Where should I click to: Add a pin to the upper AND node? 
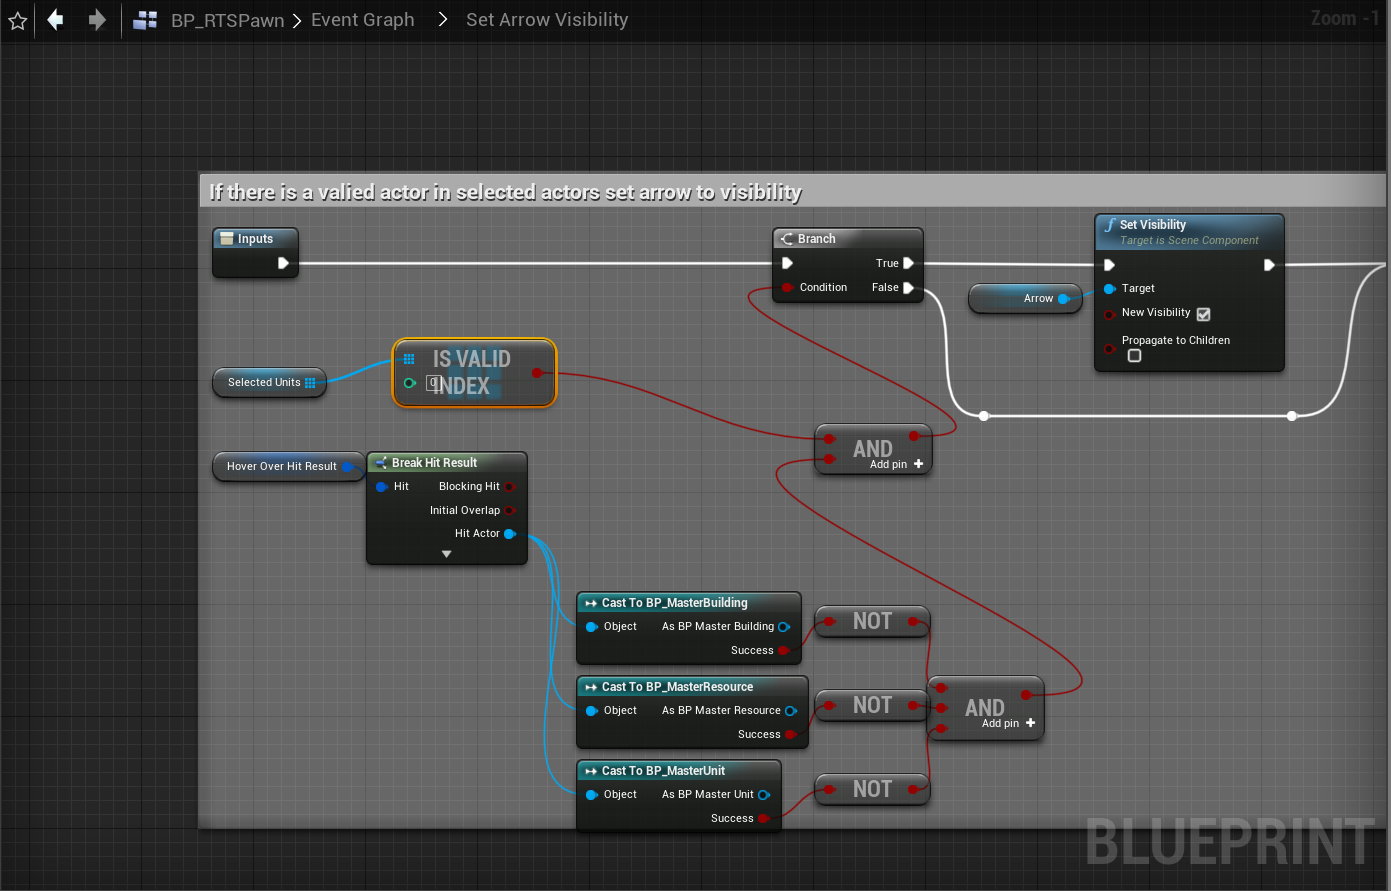coord(918,464)
